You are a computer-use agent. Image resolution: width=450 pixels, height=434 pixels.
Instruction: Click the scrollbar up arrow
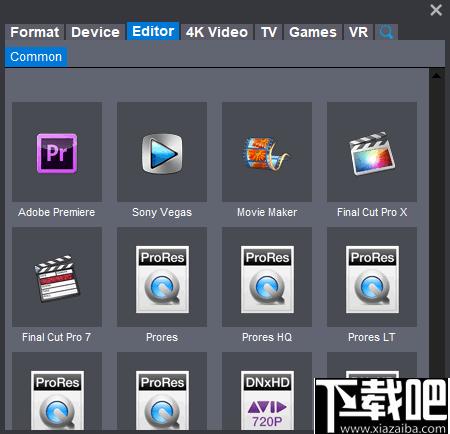(x=436, y=76)
